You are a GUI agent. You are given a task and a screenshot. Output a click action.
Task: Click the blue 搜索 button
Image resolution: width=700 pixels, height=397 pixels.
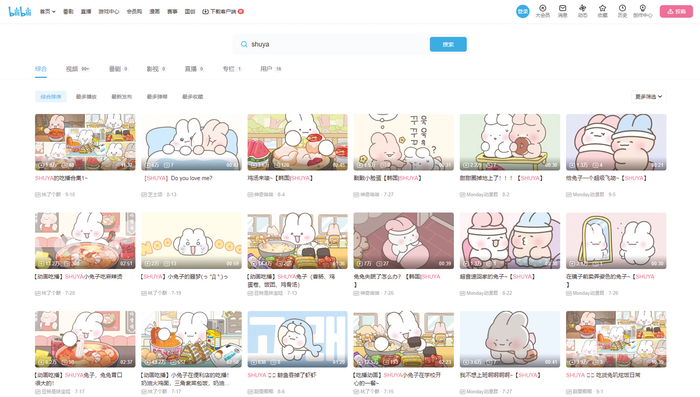pos(448,44)
